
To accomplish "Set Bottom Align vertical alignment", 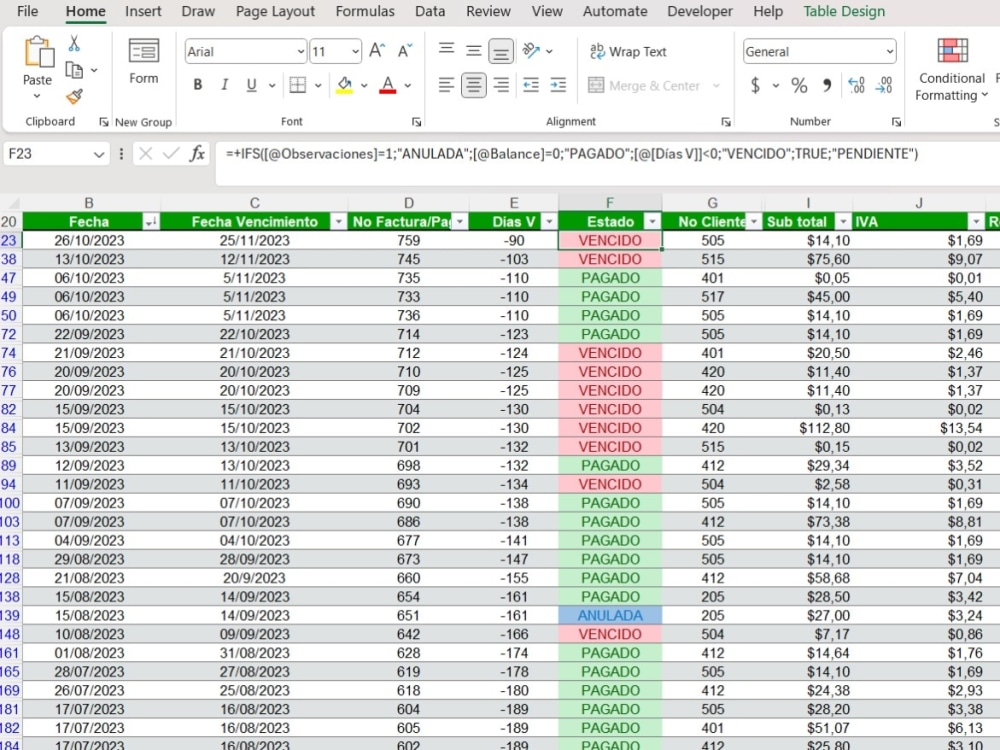I will [501, 52].
